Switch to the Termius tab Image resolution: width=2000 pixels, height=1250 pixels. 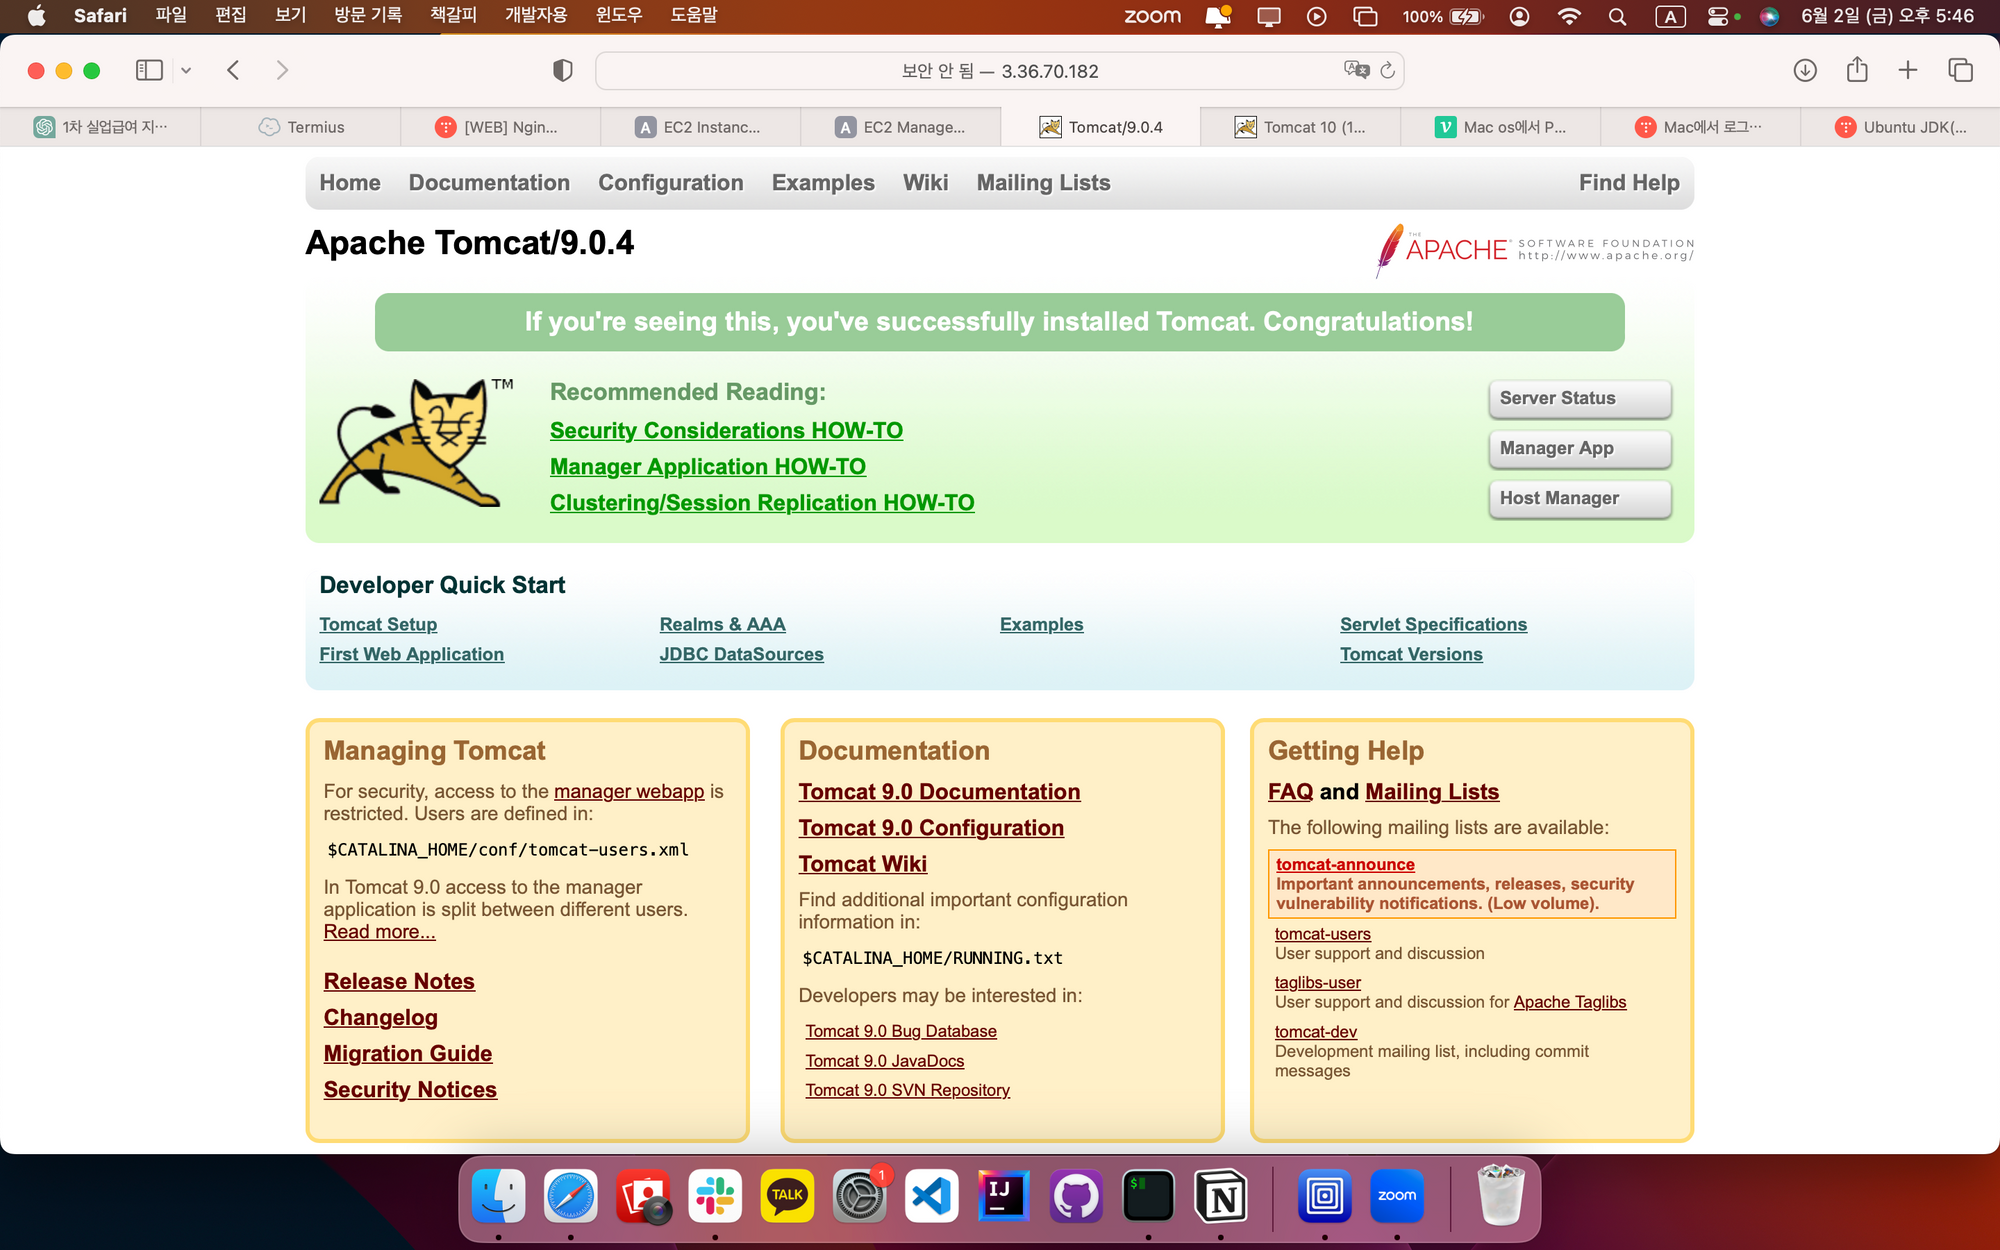click(301, 127)
